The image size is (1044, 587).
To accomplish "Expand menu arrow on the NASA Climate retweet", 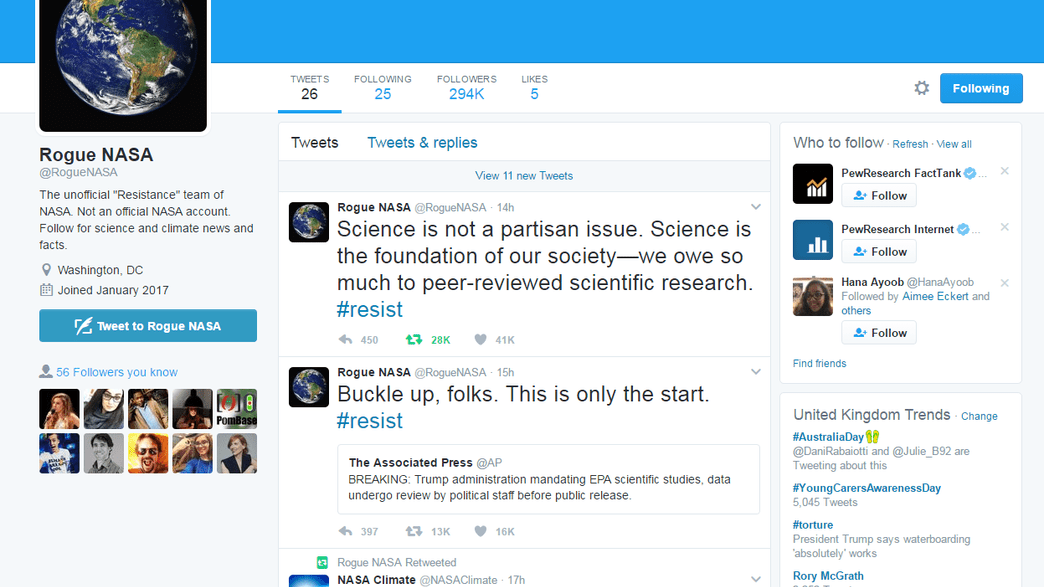I will [756, 579].
